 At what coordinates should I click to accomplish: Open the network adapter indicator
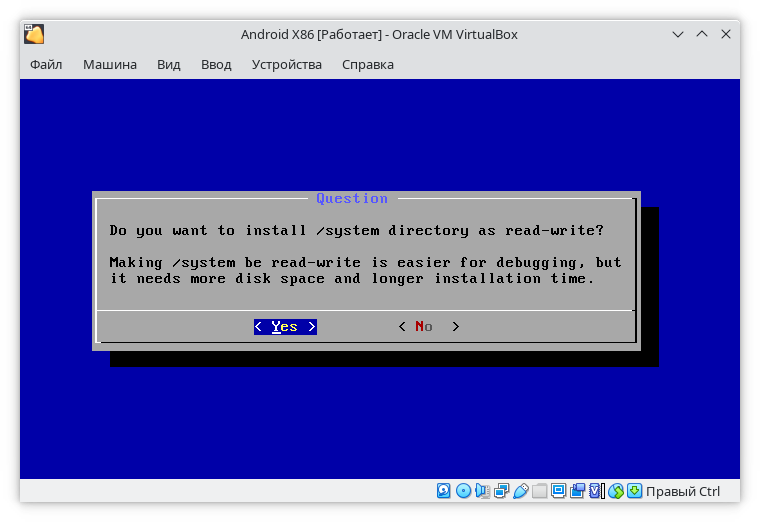[x=501, y=491]
